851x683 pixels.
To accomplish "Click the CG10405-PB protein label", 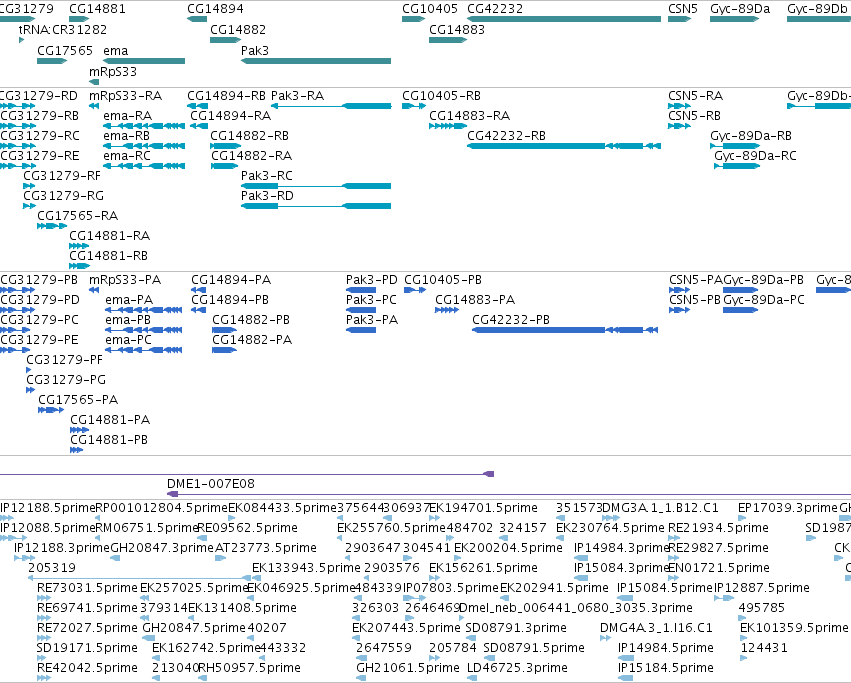I will click(443, 280).
